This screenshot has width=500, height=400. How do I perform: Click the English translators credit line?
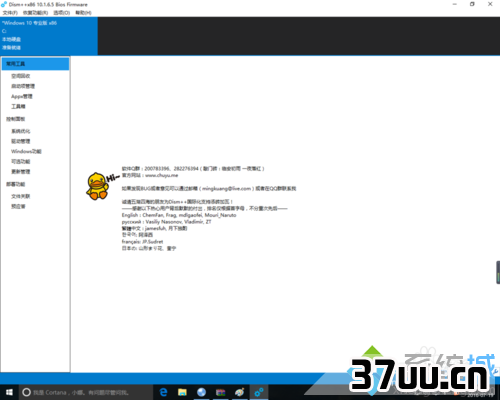179,215
